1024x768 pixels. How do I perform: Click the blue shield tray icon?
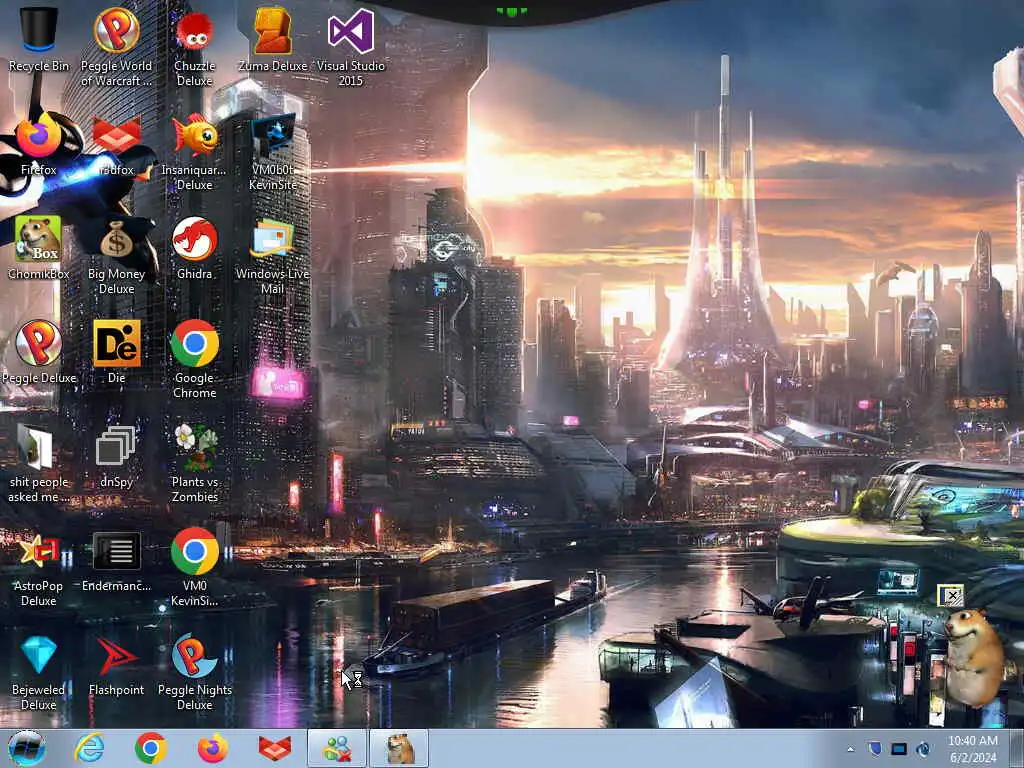click(874, 748)
